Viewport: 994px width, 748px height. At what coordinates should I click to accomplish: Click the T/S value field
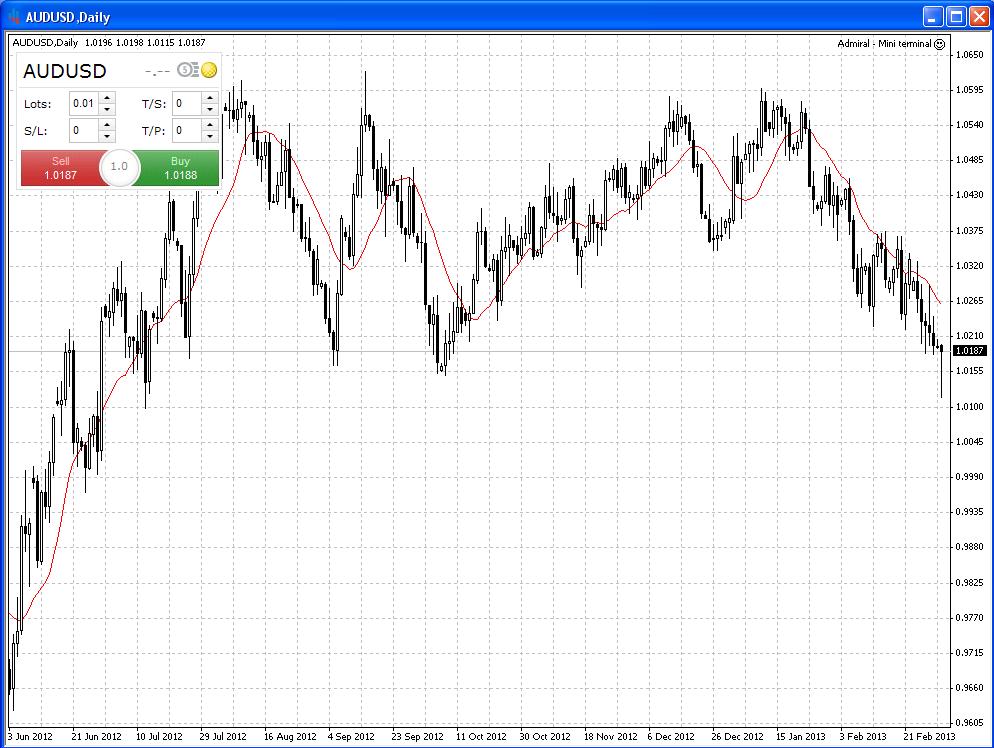[x=187, y=103]
